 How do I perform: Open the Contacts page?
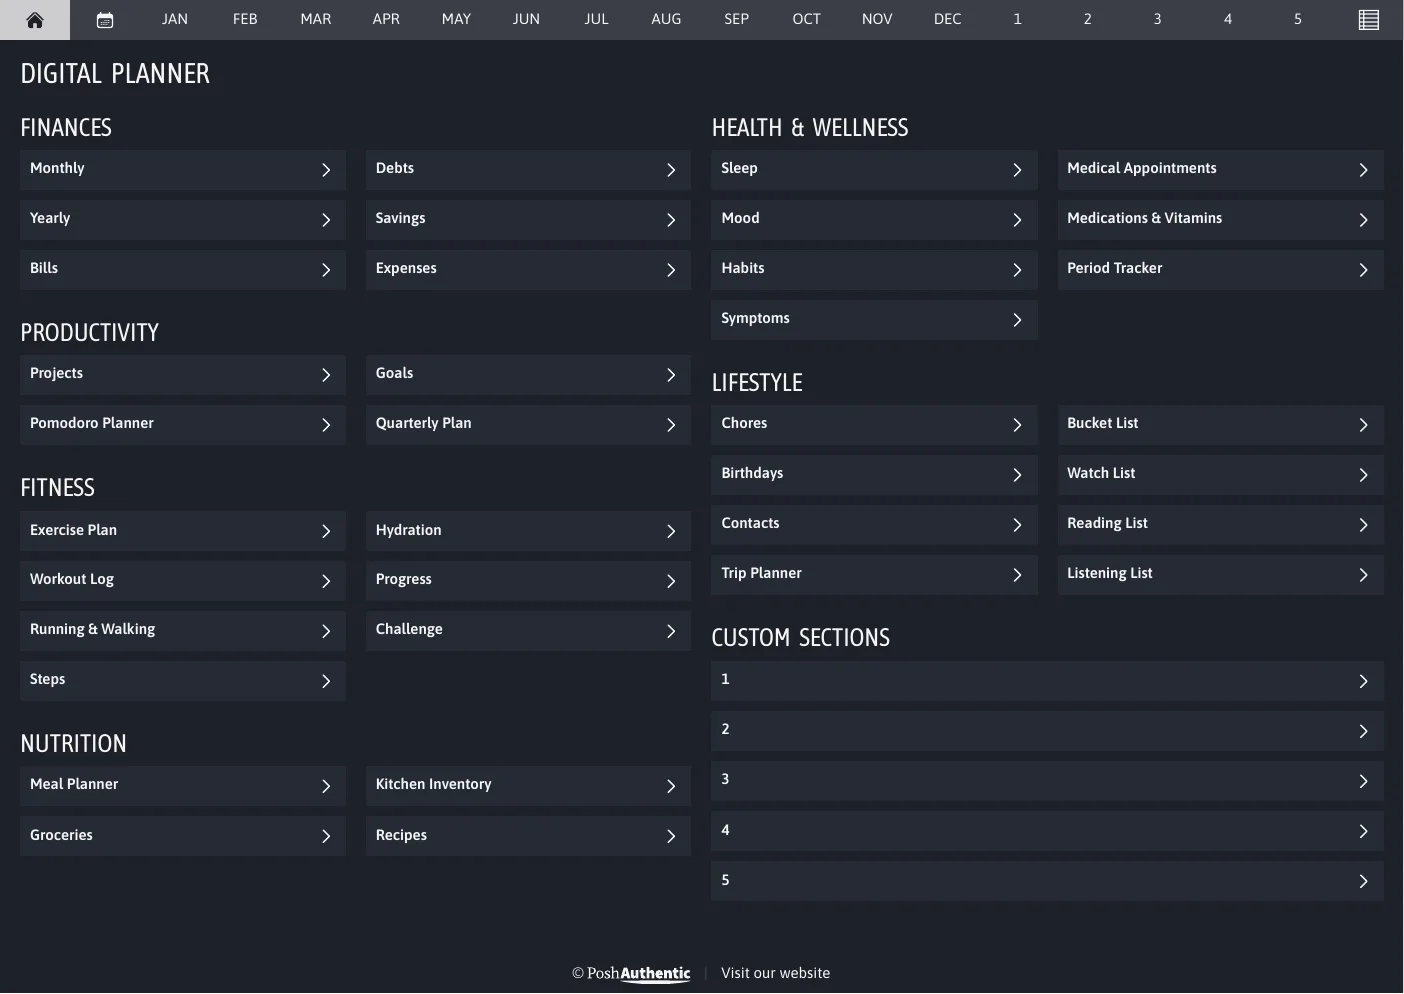click(x=874, y=525)
